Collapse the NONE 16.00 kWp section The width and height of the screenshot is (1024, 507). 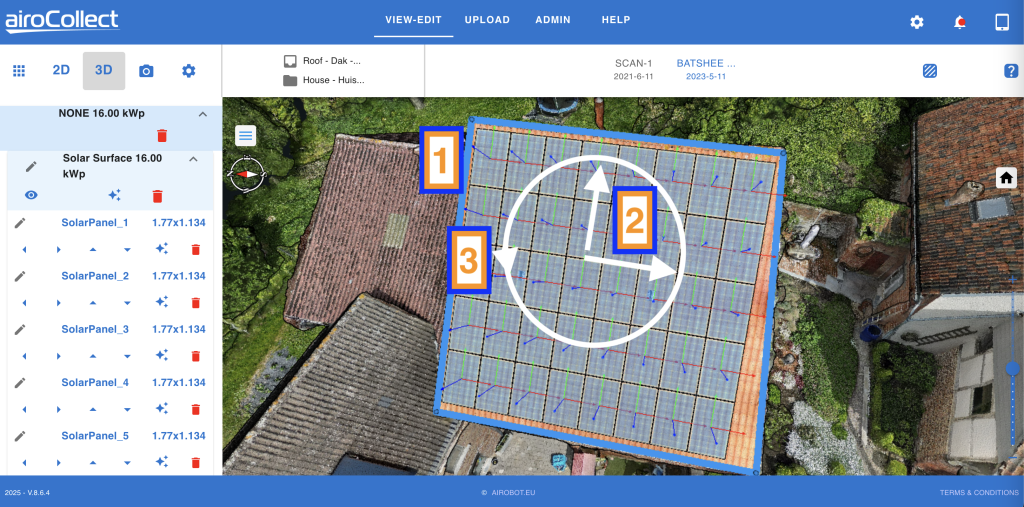(x=202, y=115)
